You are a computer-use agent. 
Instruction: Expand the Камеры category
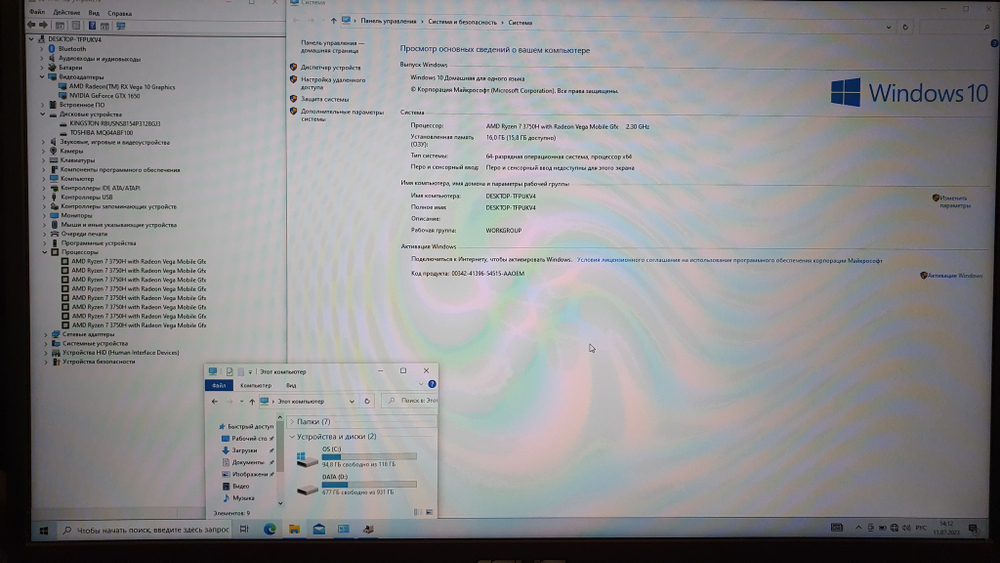[x=43, y=151]
